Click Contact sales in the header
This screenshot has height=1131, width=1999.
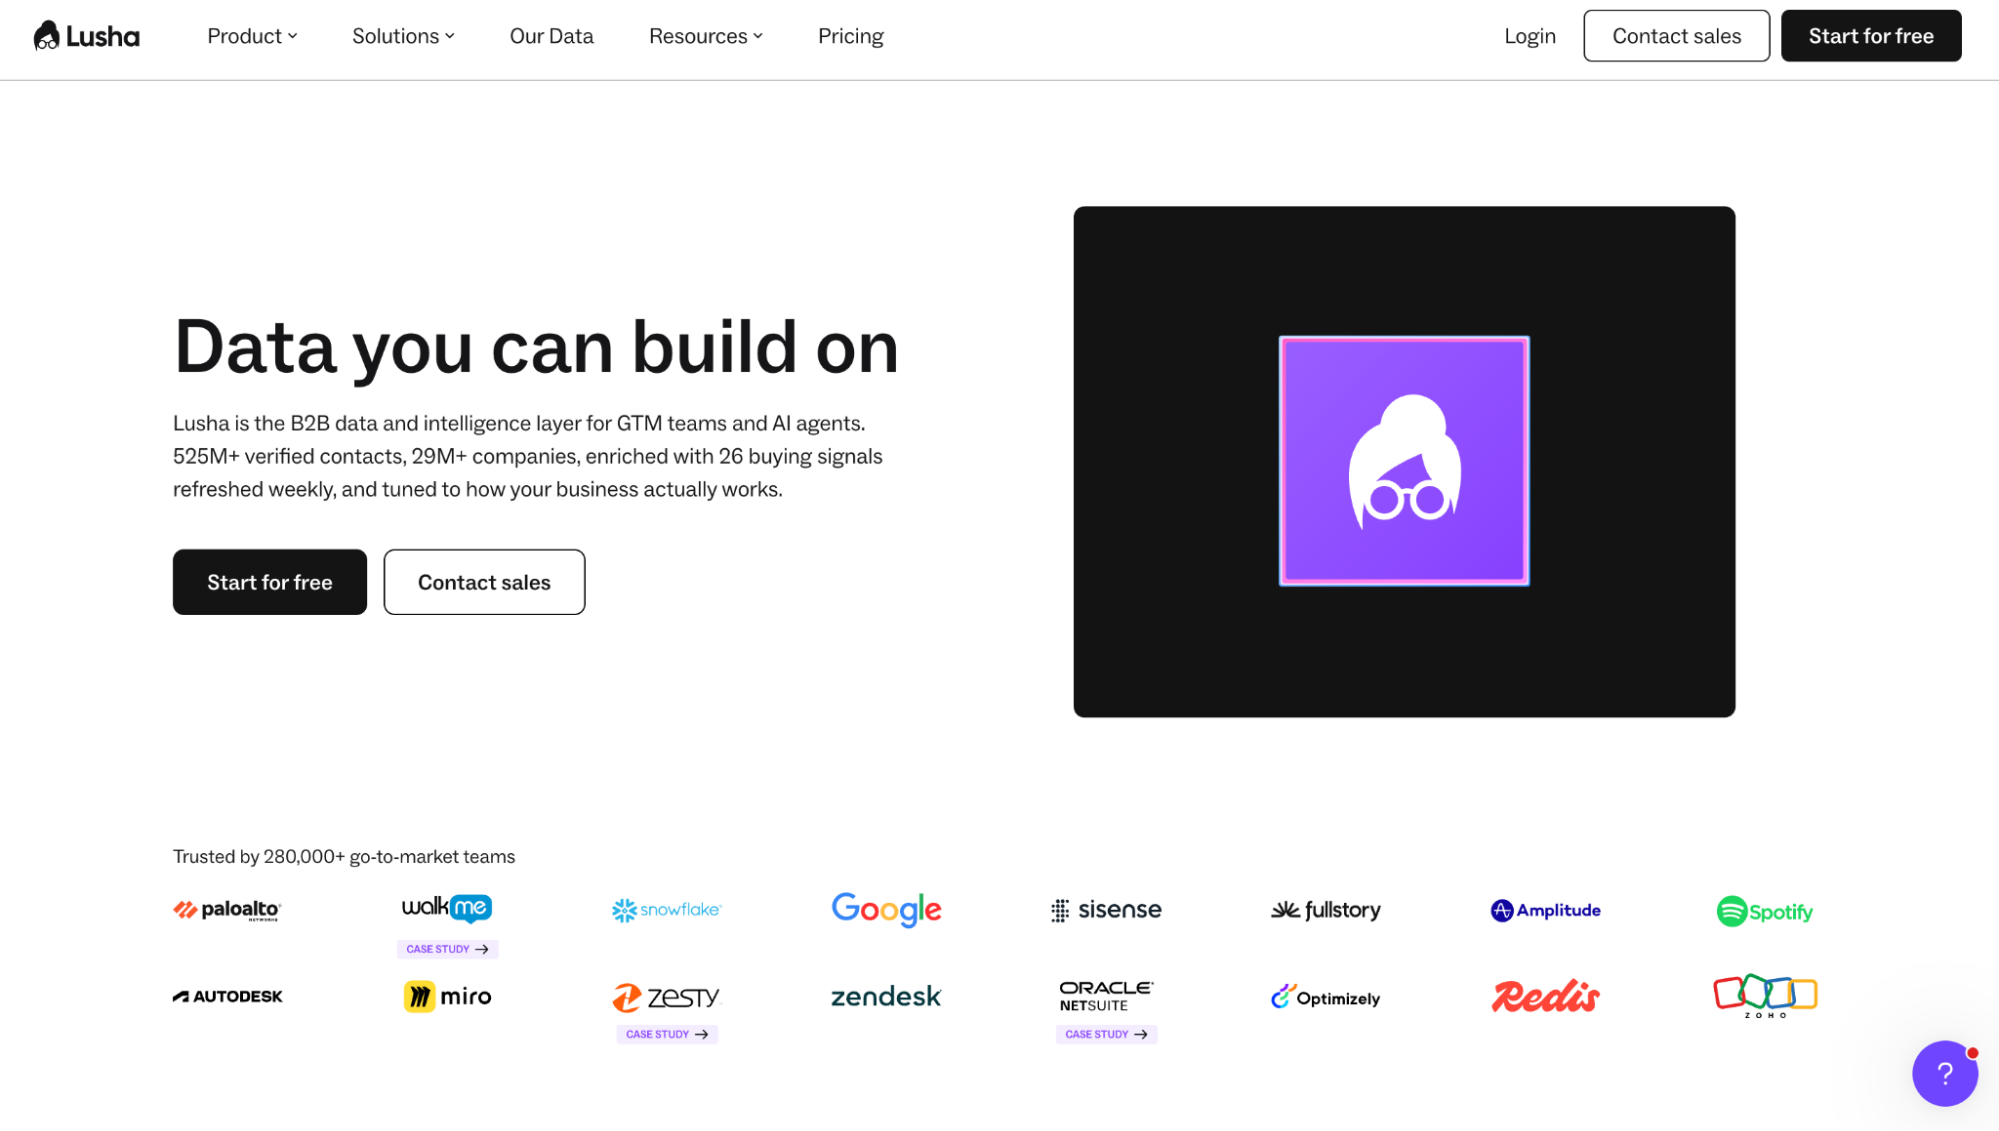1676,36
